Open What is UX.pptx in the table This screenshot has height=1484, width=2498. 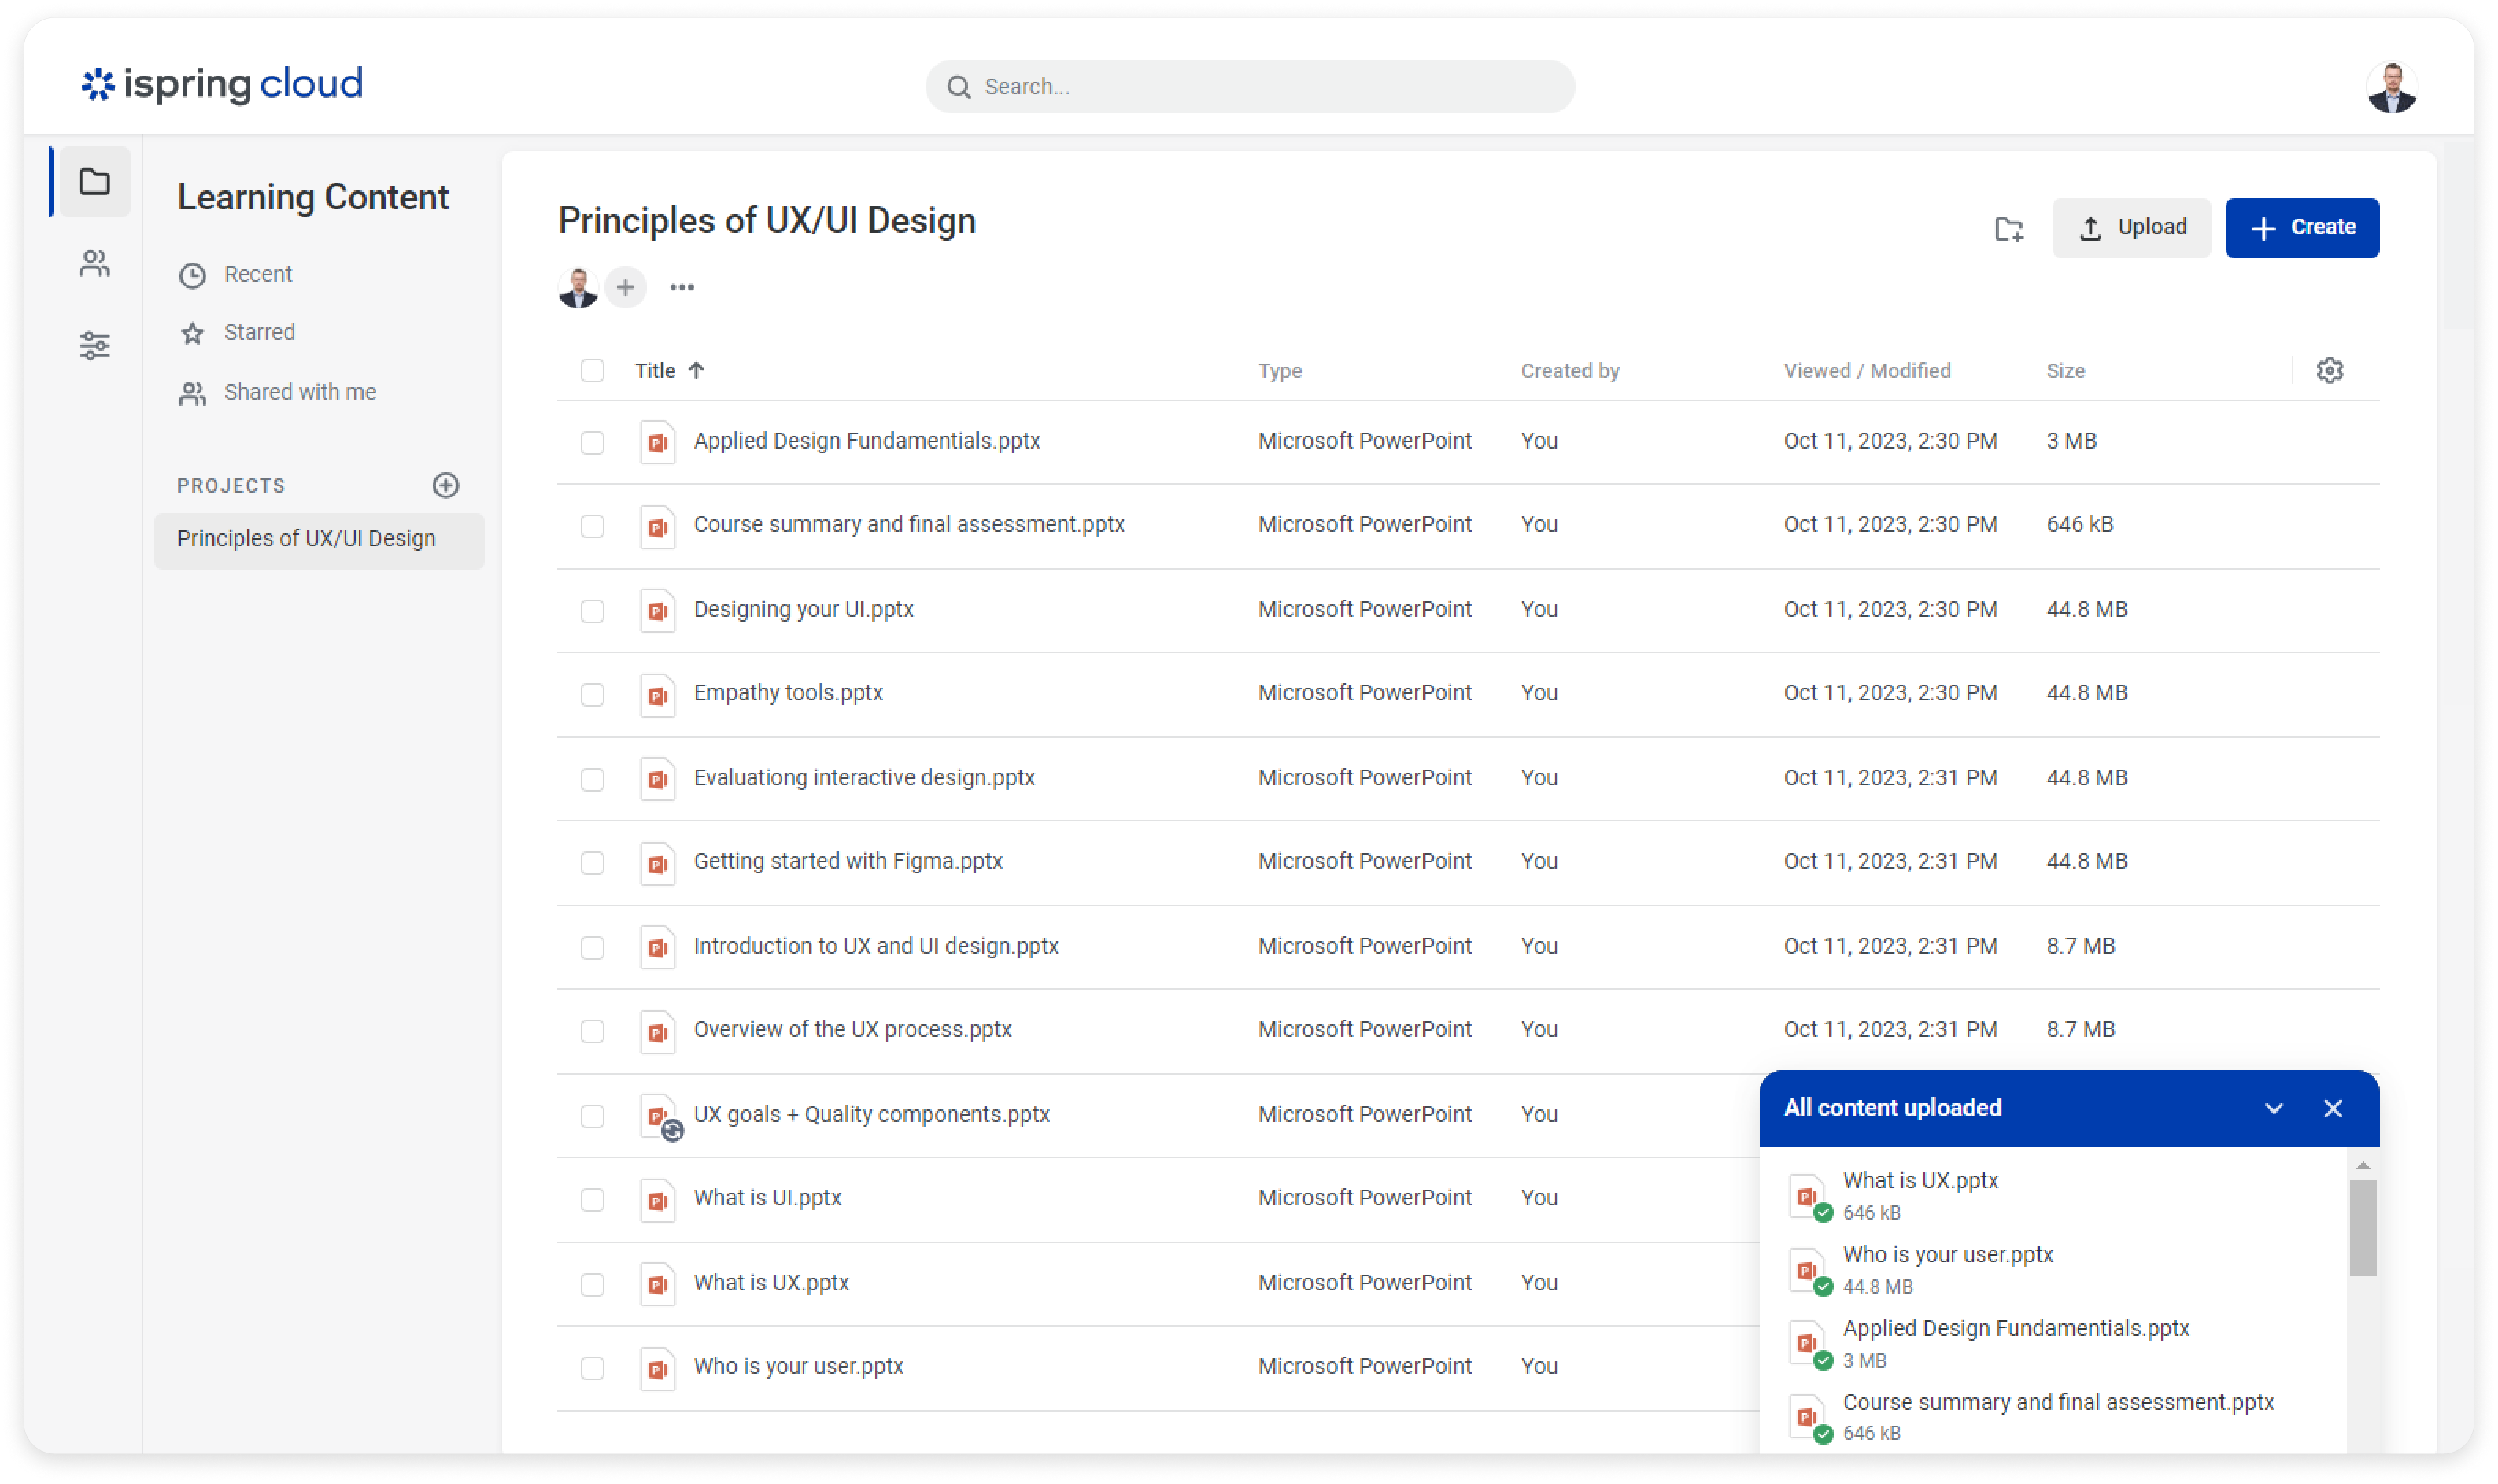pyautogui.click(x=771, y=1282)
